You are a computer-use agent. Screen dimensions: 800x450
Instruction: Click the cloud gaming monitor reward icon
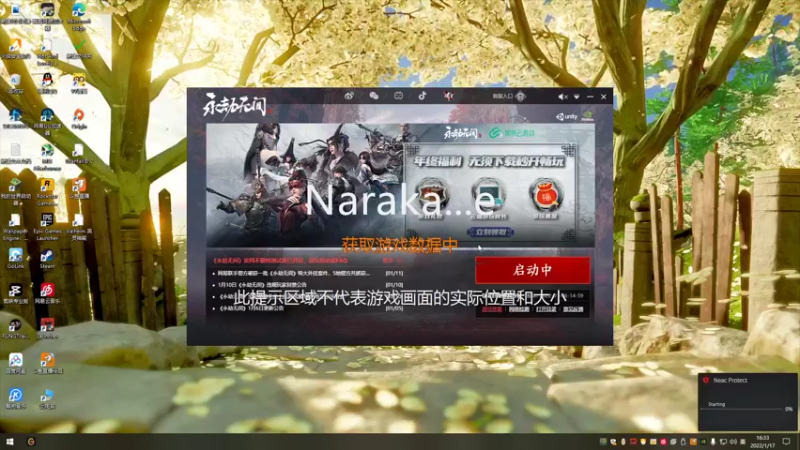point(488,193)
